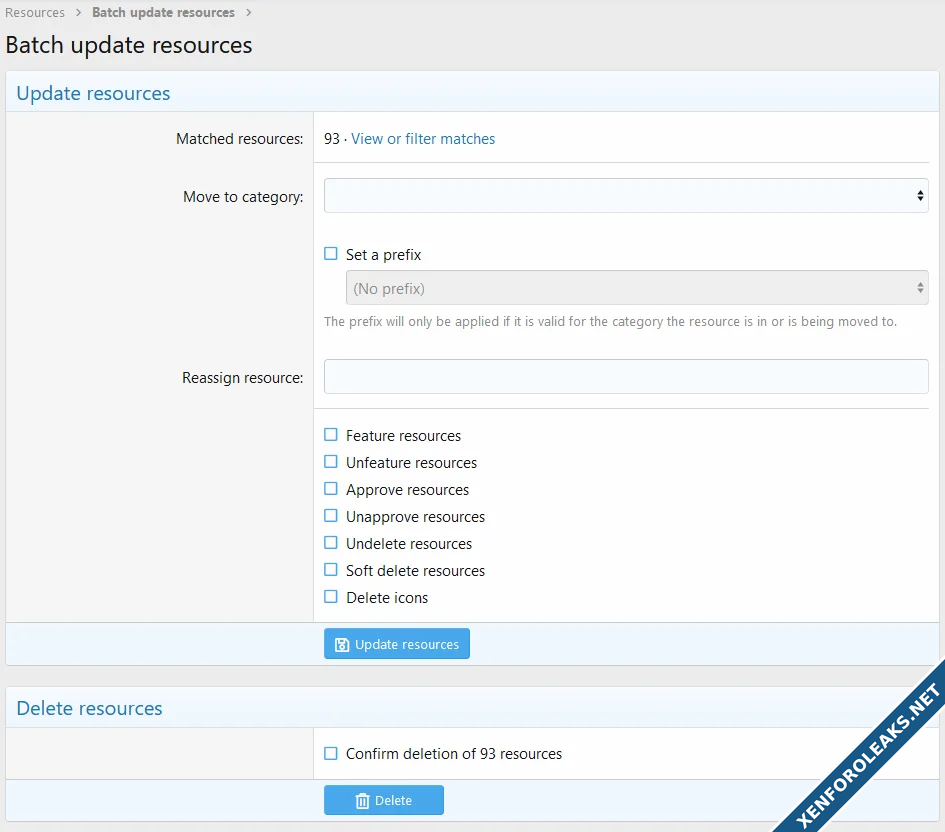This screenshot has height=832, width=945.
Task: Click breadcrumb chevron after Resources
Action: point(78,13)
